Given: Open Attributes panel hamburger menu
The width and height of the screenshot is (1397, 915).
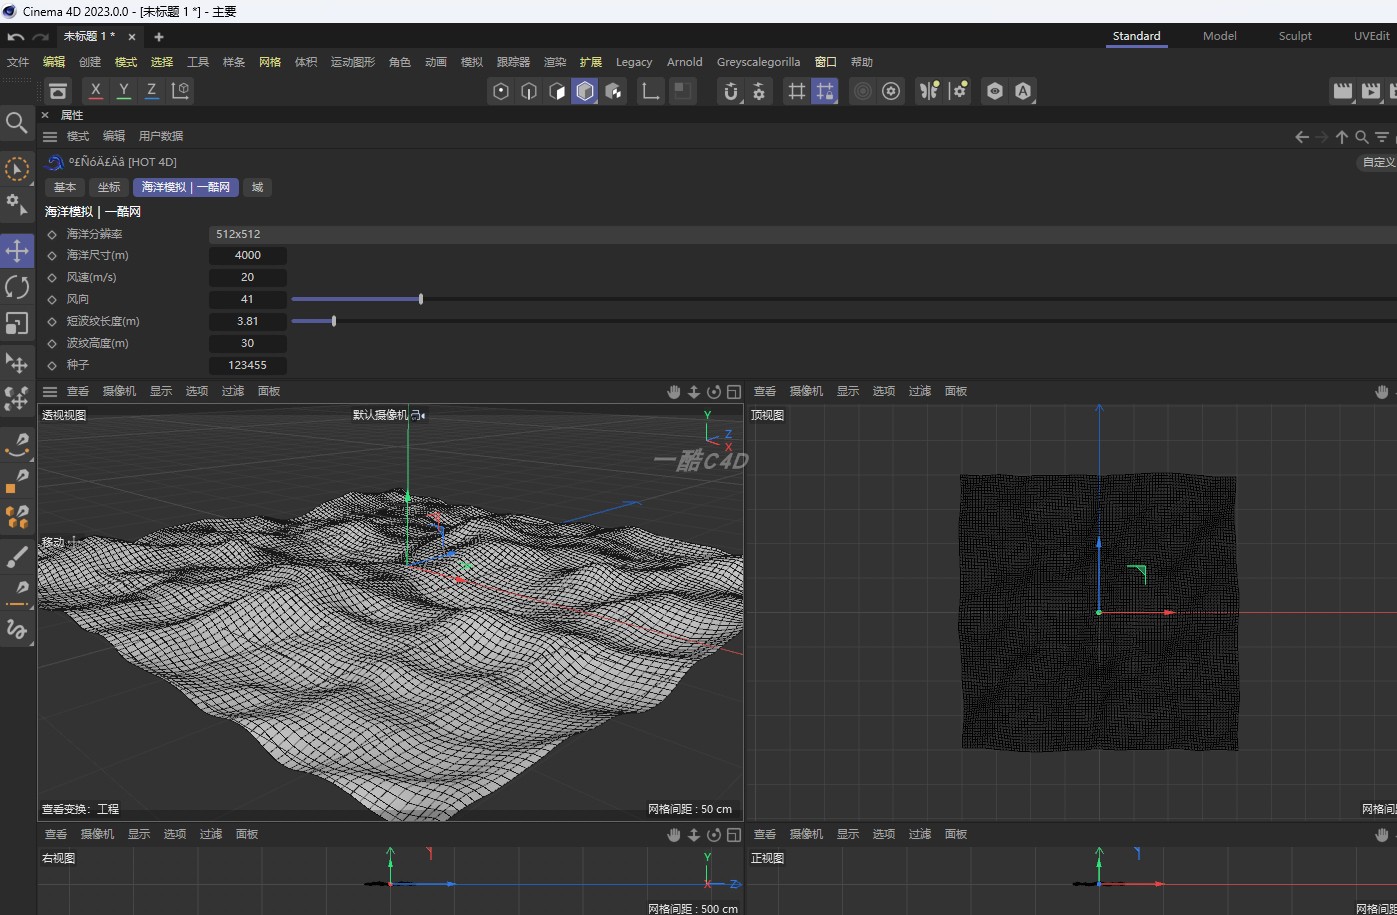Looking at the screenshot, I should point(50,136).
